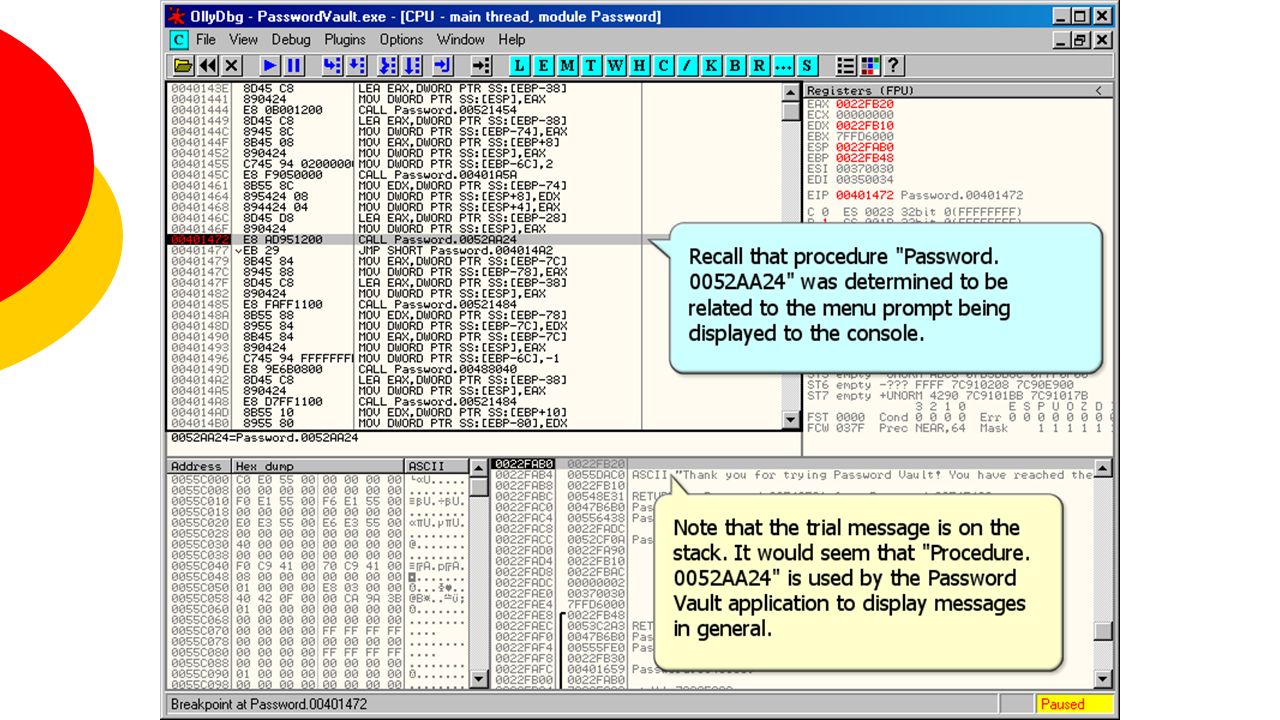1280x720 pixels.
Task: Click the Trace into toolbar icon
Action: click(388, 66)
